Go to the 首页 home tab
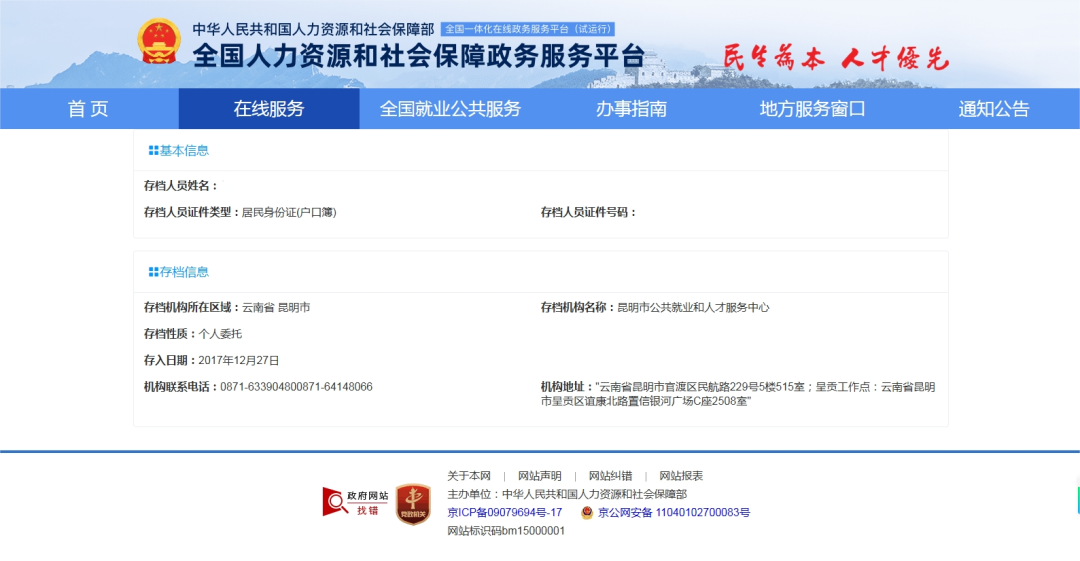 pyautogui.click(x=88, y=109)
